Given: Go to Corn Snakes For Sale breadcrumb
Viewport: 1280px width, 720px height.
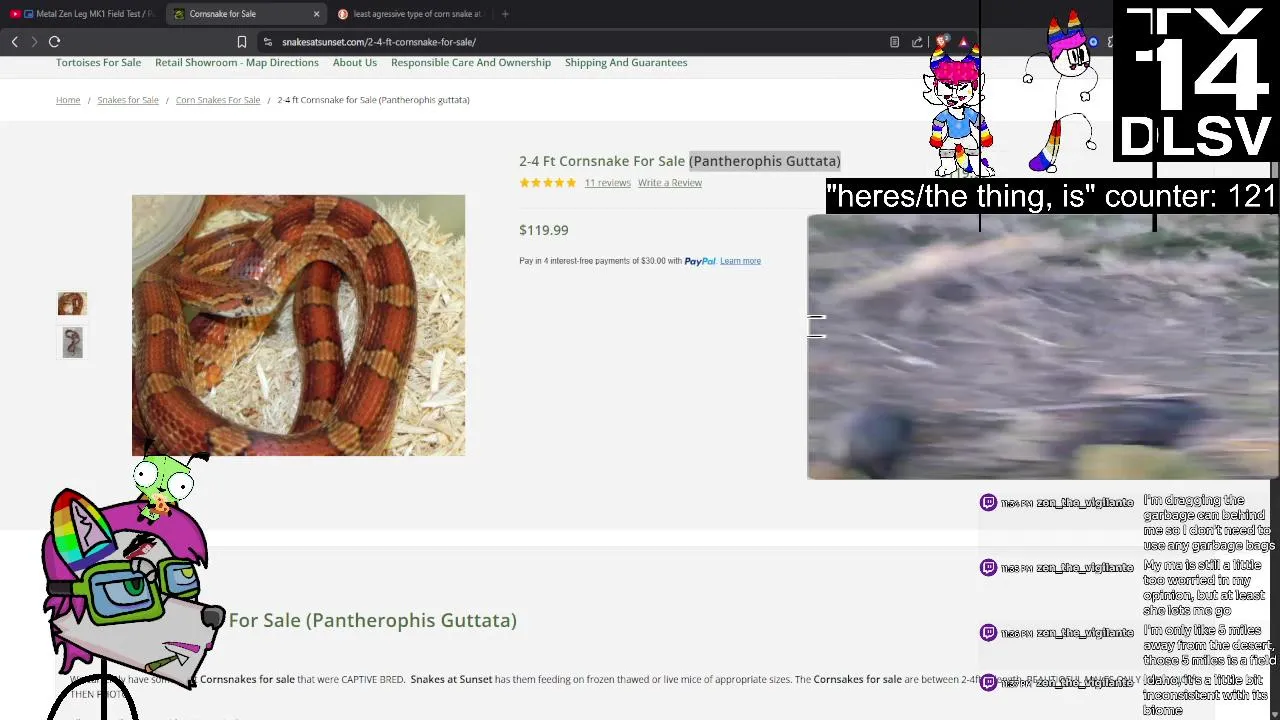Looking at the screenshot, I should pyautogui.click(x=218, y=100).
